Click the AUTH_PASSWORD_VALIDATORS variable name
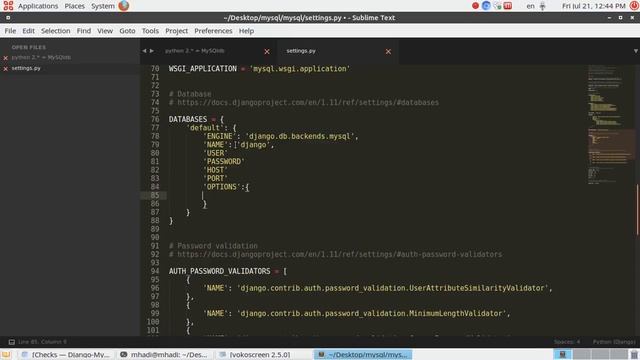Screen dimensions: 640x360 [x=220, y=271]
